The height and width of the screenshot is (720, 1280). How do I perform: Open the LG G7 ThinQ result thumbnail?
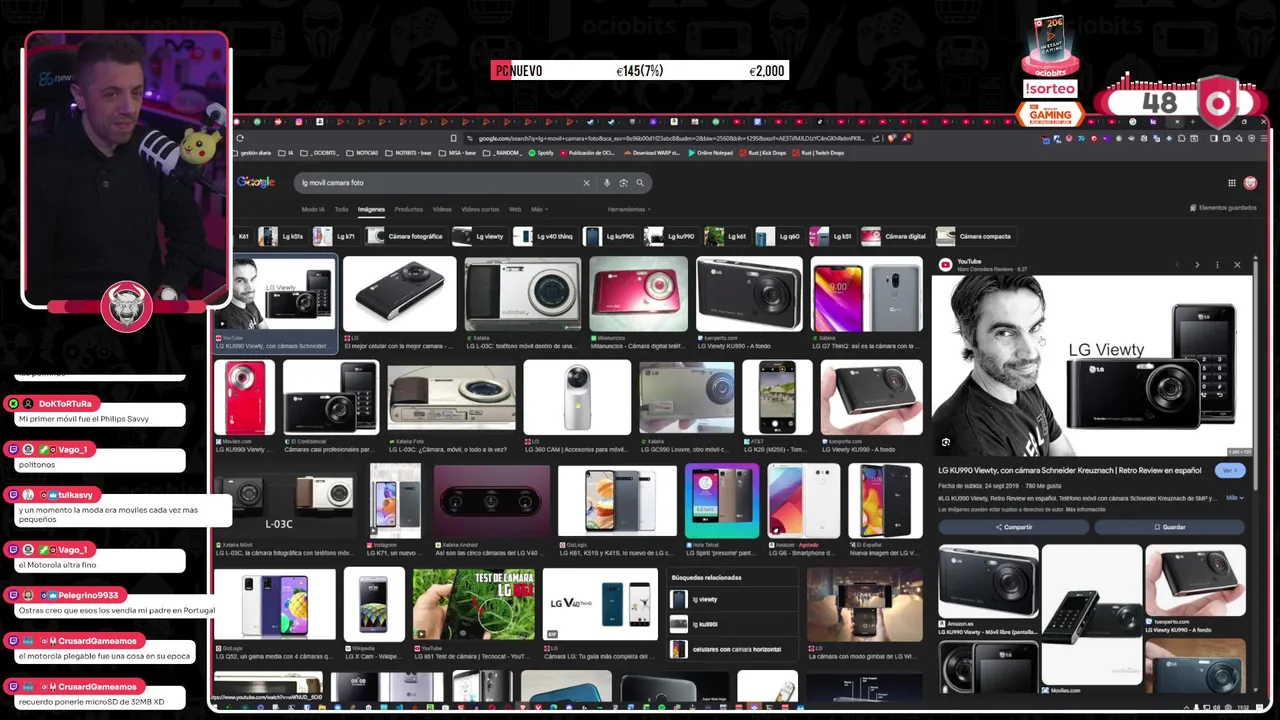[866, 294]
